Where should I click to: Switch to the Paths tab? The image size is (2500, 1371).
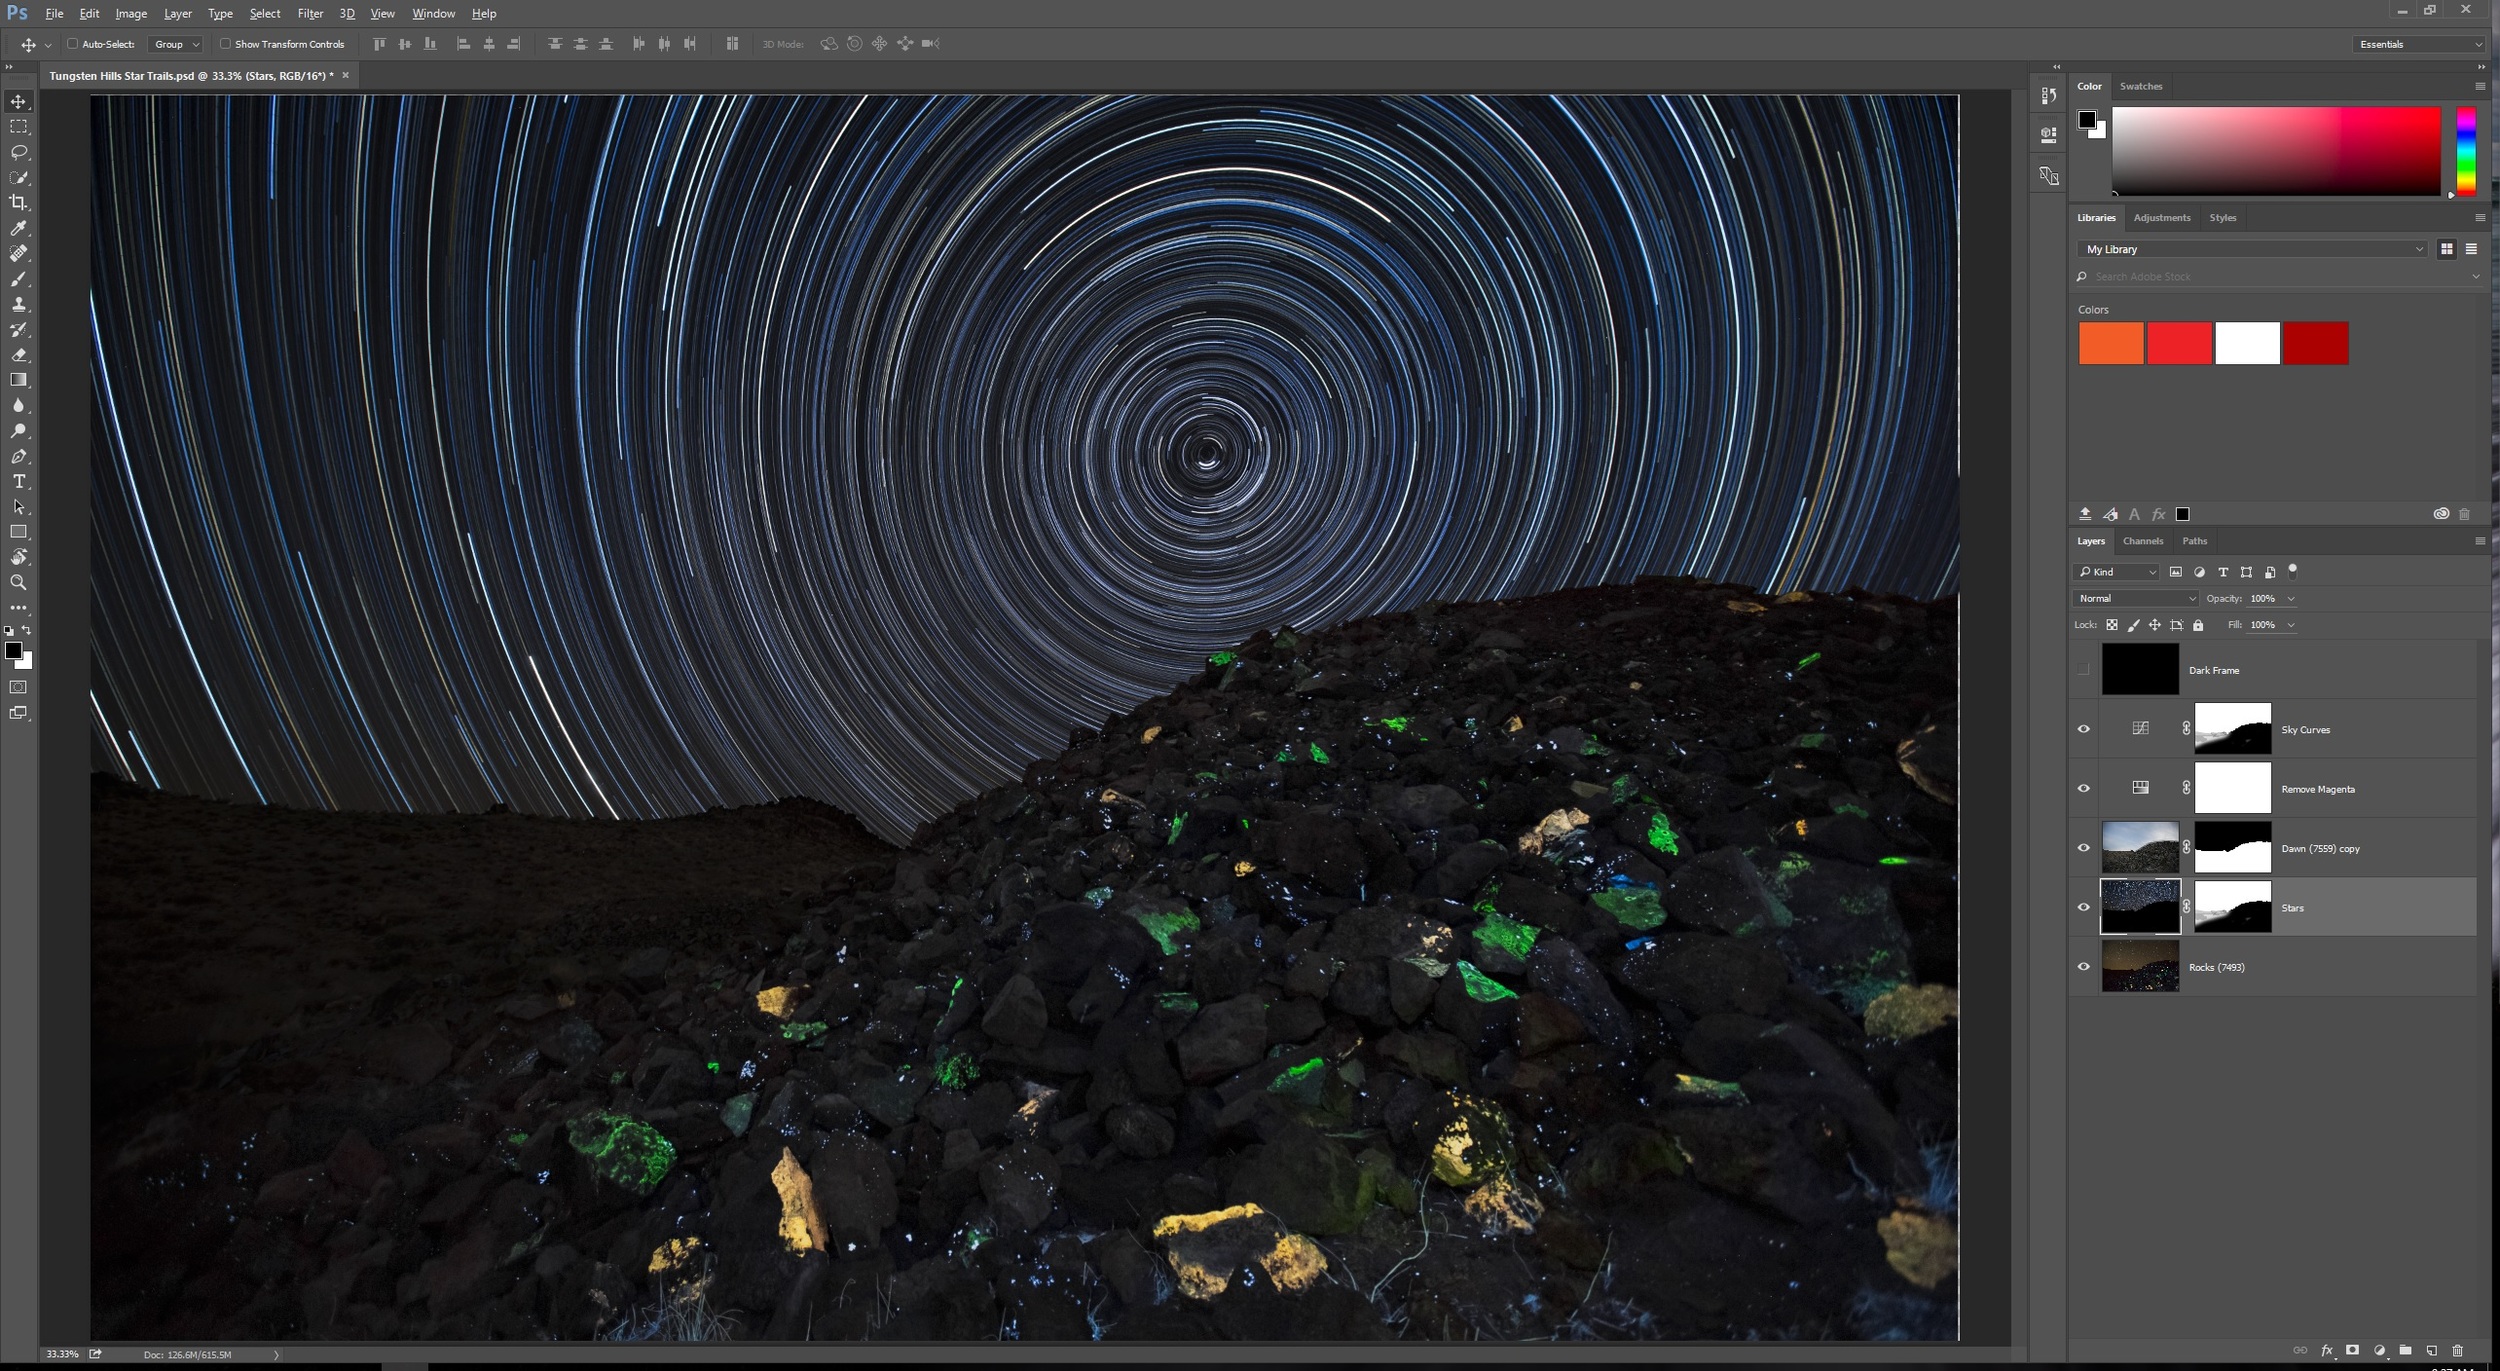pyautogui.click(x=2195, y=541)
